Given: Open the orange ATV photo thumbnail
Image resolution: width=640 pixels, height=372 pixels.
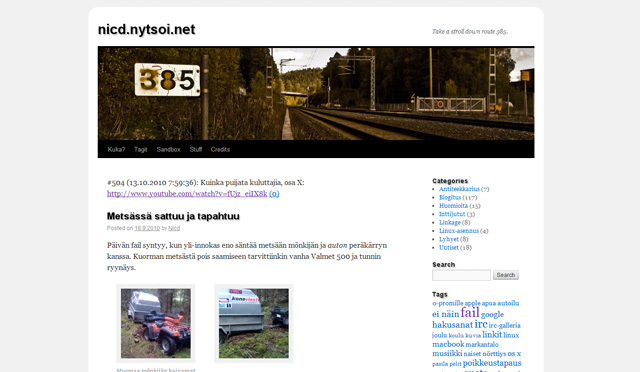Looking at the screenshot, I should [156, 323].
